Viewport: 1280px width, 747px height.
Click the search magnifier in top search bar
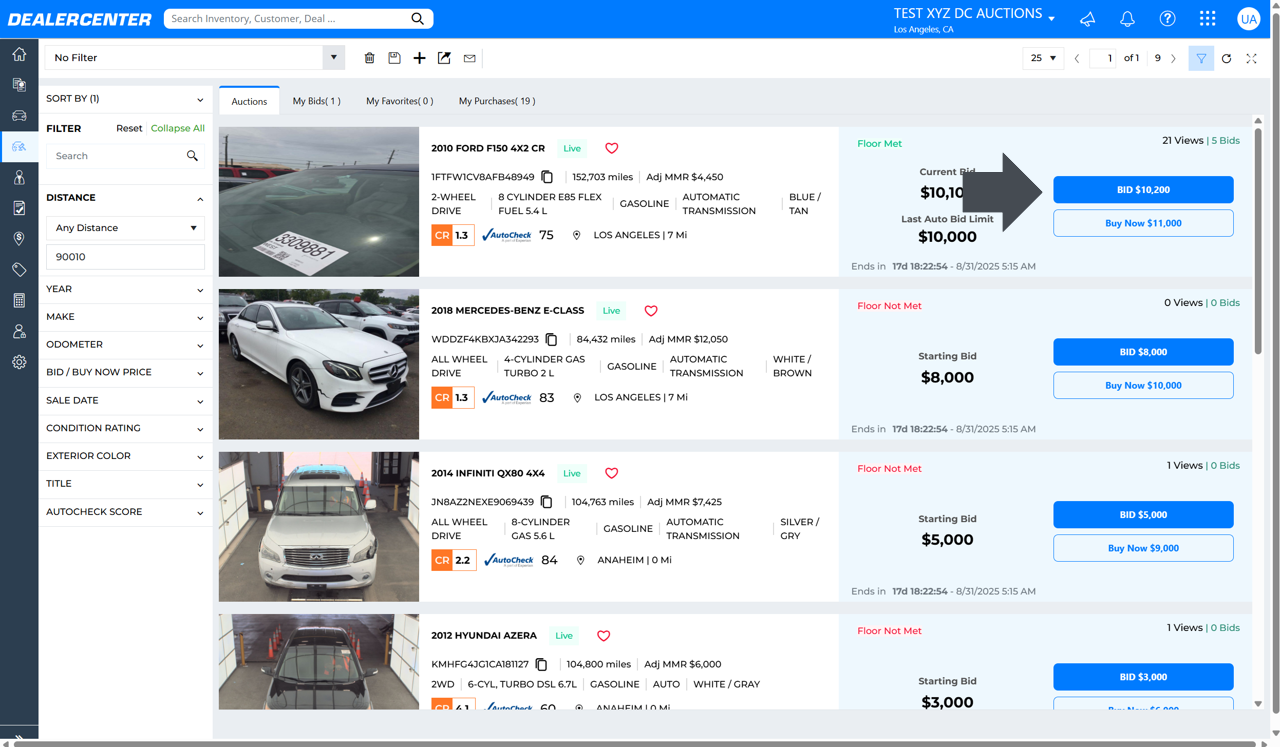coord(417,18)
